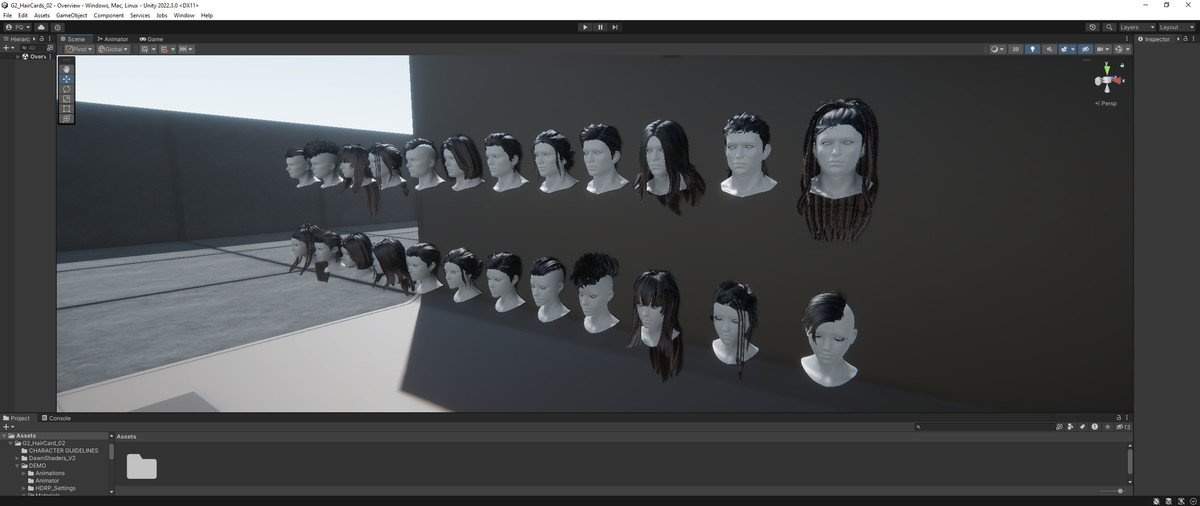Open the Edit menu

tap(23, 15)
